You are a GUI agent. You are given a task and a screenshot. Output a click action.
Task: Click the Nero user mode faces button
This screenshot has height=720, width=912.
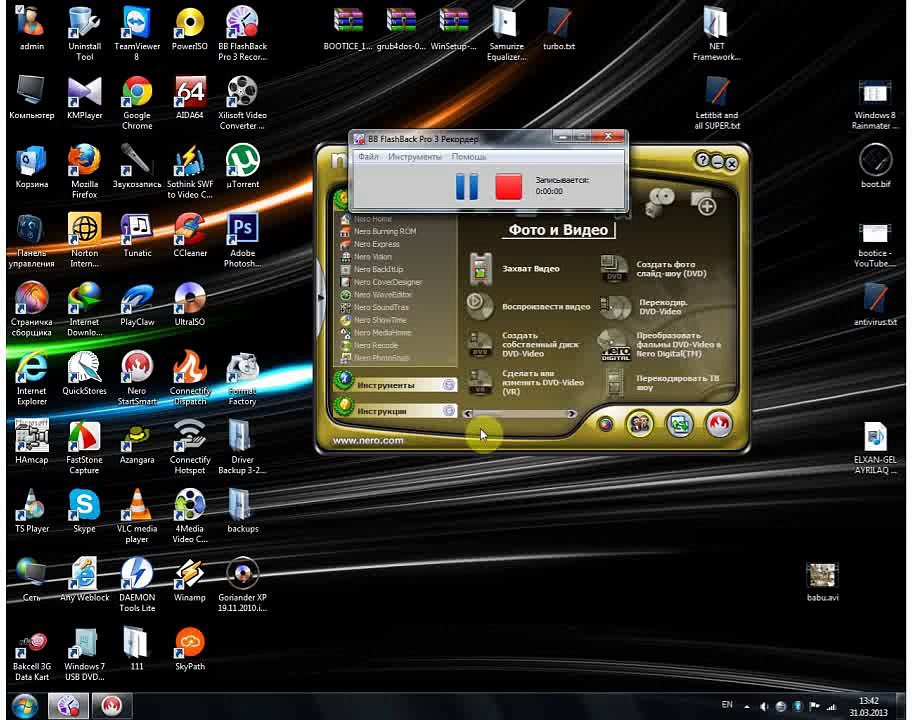tap(639, 424)
